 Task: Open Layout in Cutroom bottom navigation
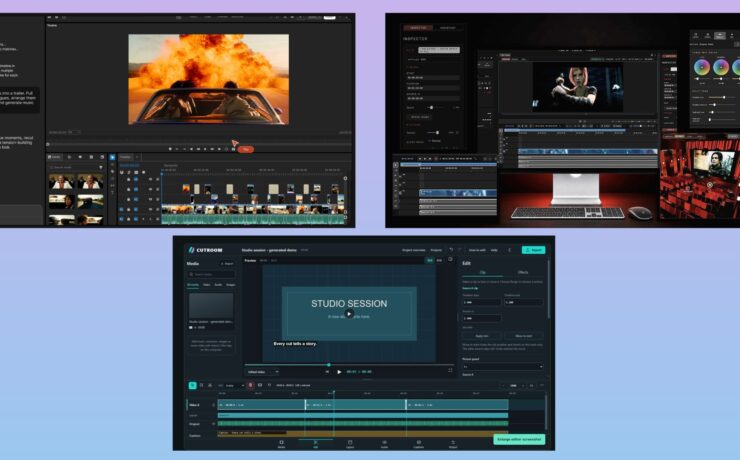point(350,444)
